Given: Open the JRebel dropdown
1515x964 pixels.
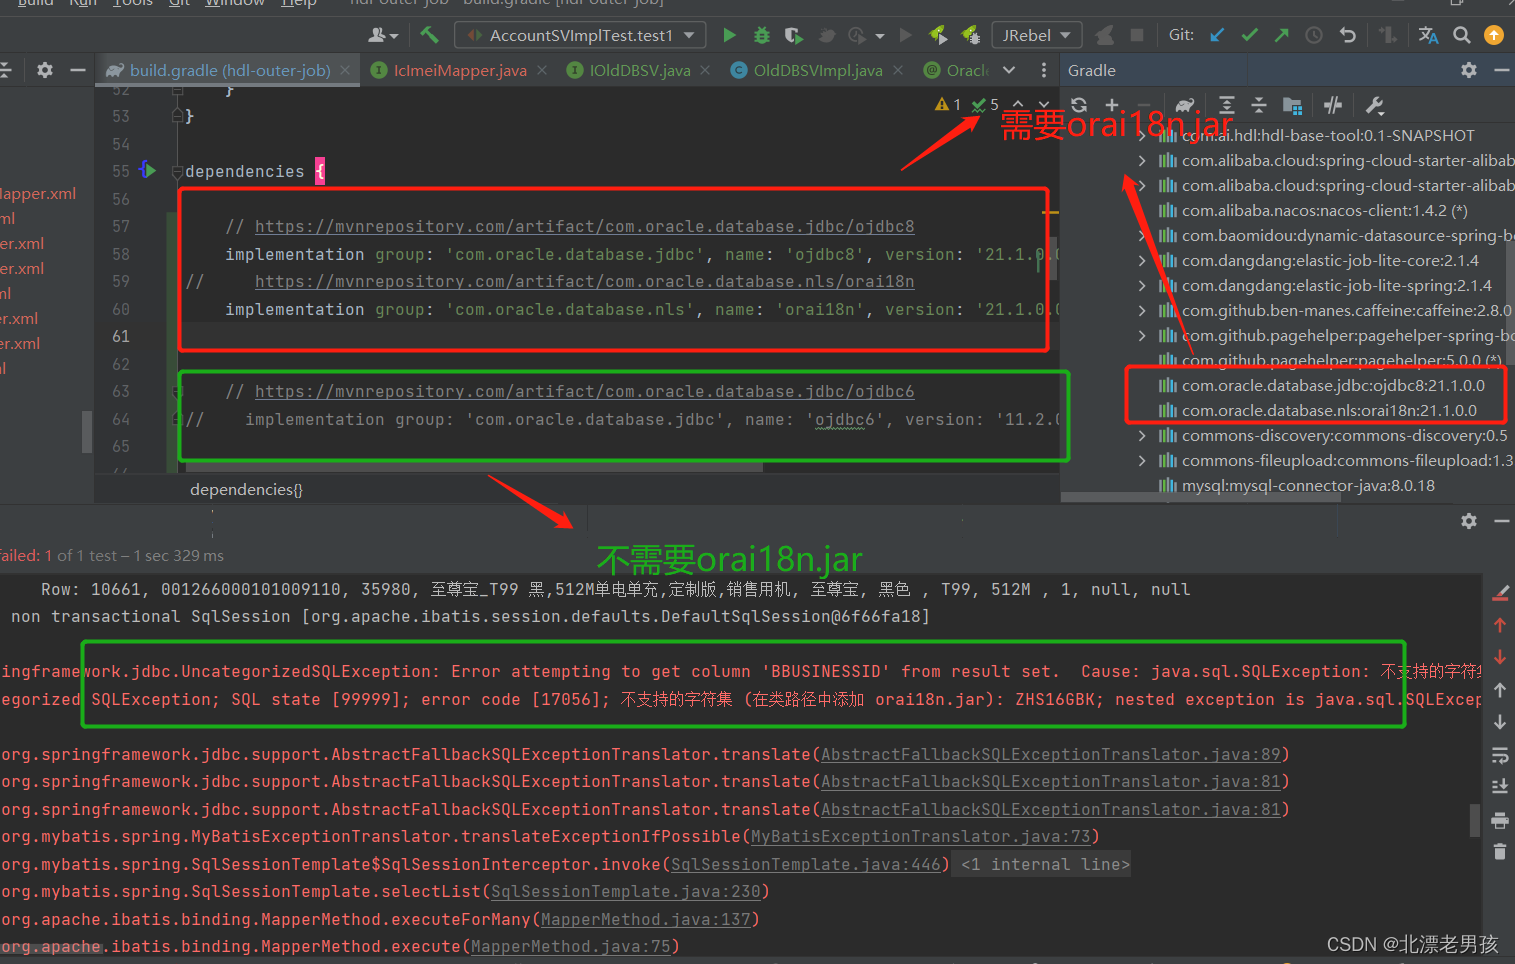Looking at the screenshot, I should point(1036,35).
